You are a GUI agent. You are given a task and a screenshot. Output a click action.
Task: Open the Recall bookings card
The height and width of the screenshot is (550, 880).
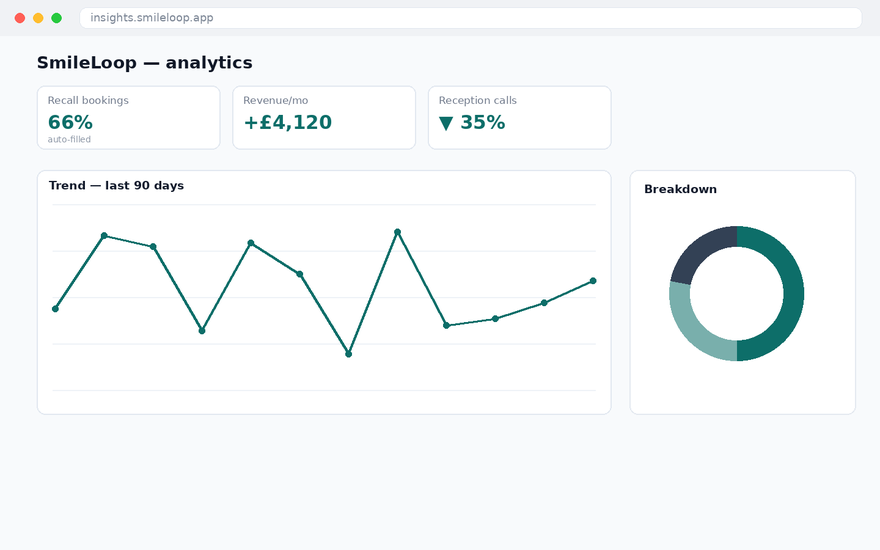pos(129,118)
